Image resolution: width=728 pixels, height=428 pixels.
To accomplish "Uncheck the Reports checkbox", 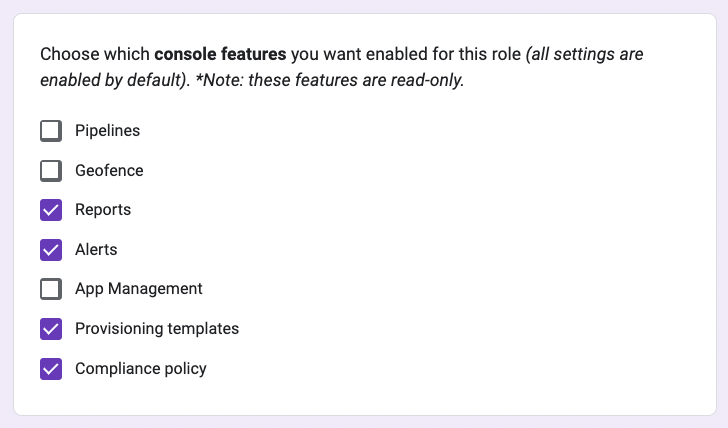I will coord(51,210).
